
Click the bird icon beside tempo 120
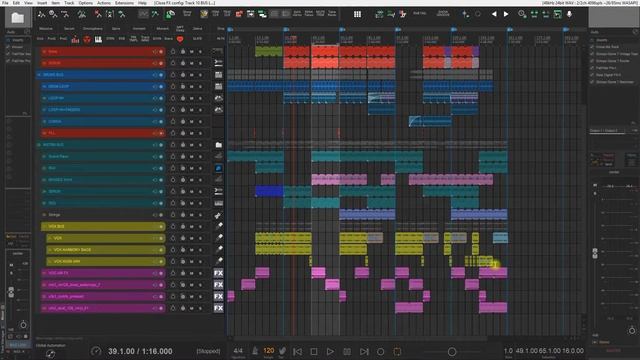pyautogui.click(x=282, y=351)
